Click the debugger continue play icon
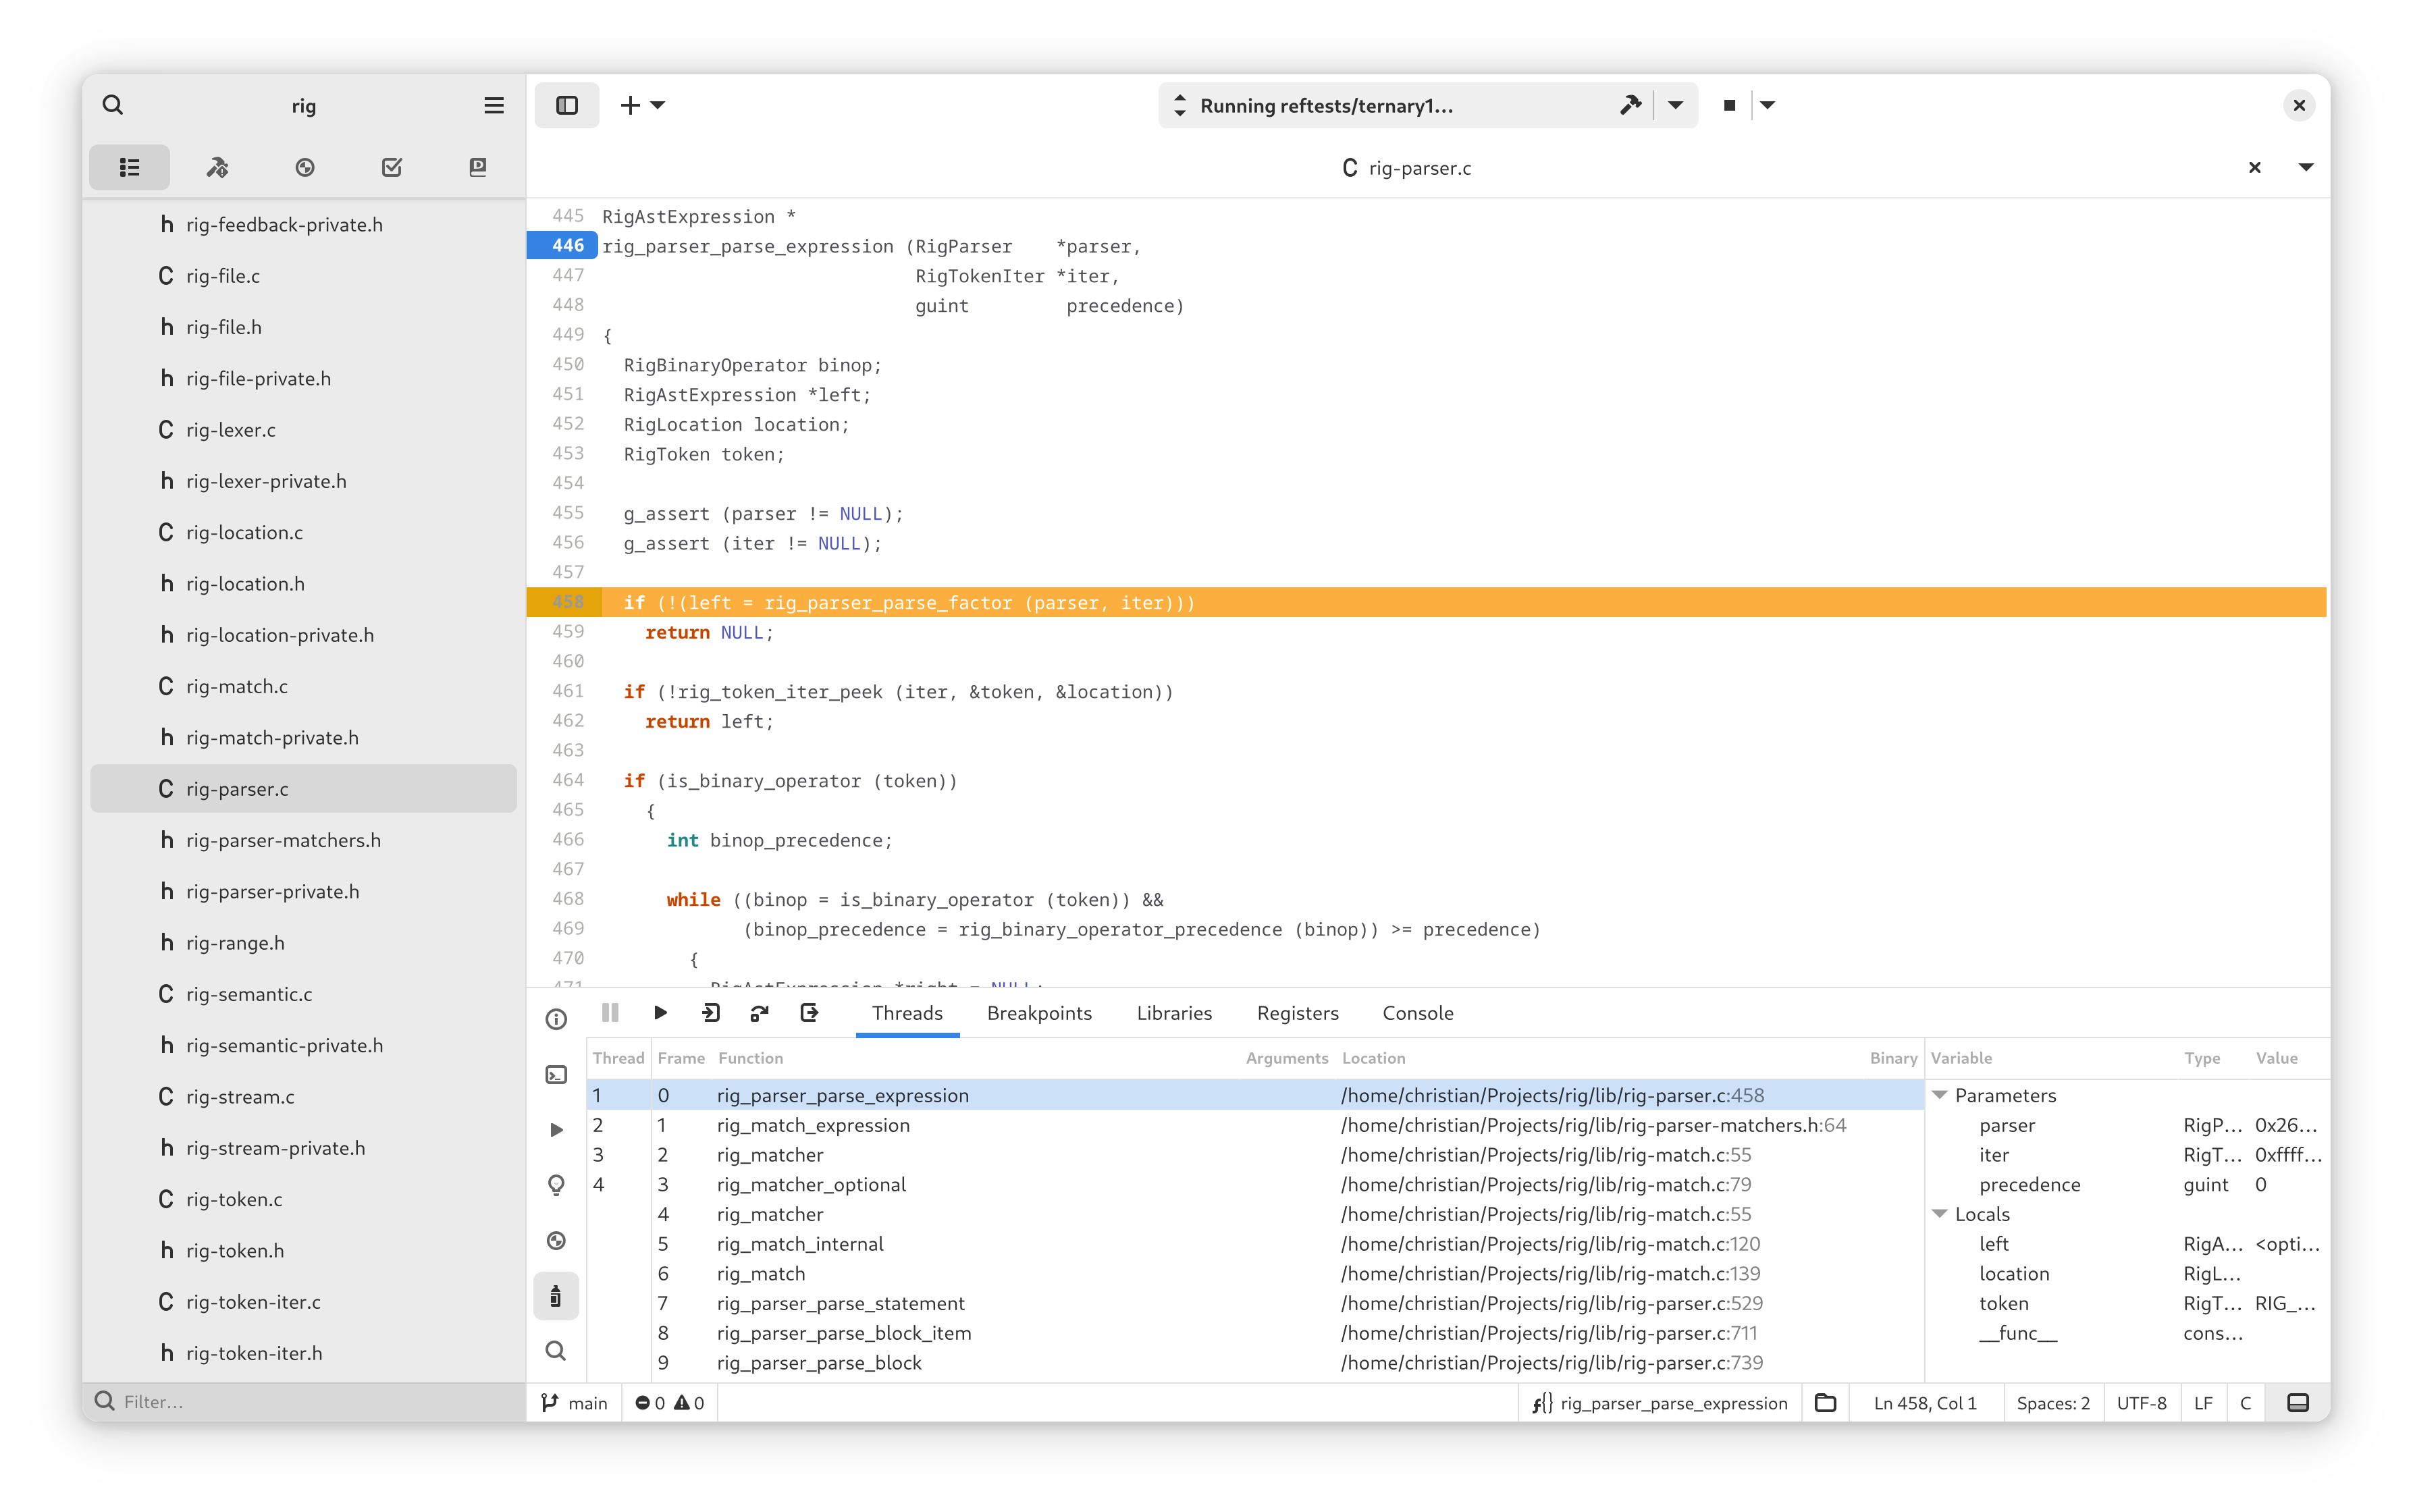The width and height of the screenshot is (2413, 1512). pos(660,1013)
